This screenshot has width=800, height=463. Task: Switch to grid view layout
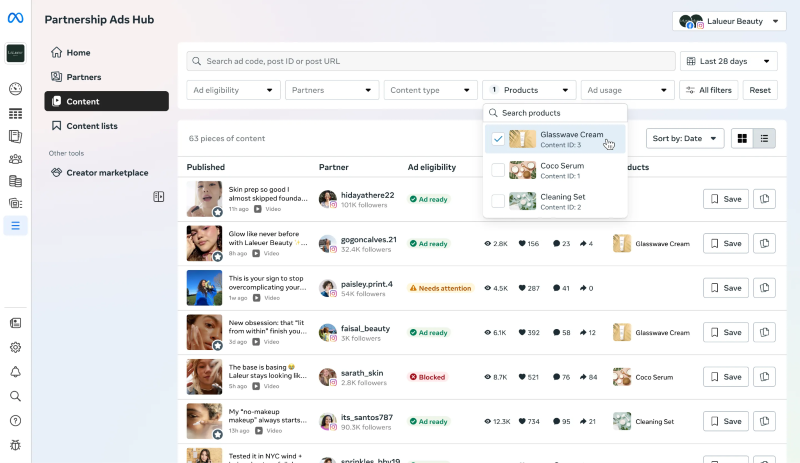[742, 138]
